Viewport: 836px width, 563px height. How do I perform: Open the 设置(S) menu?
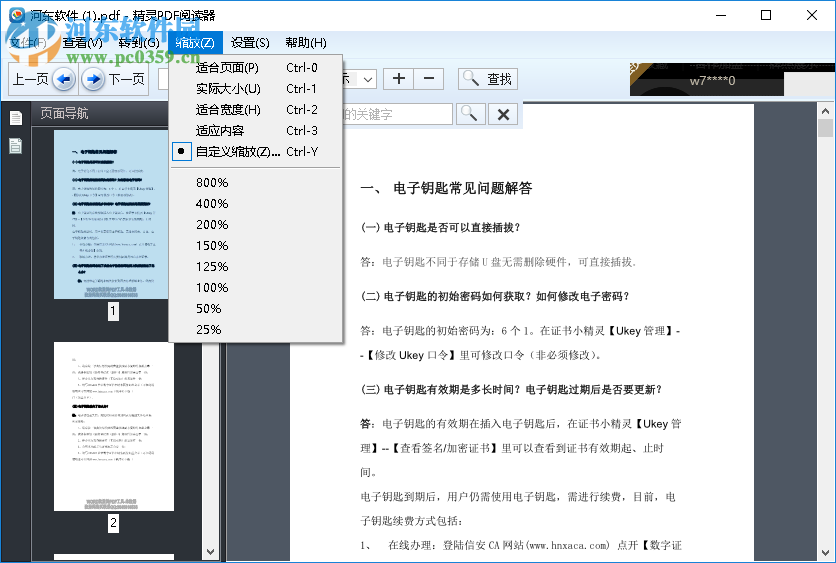pyautogui.click(x=250, y=43)
